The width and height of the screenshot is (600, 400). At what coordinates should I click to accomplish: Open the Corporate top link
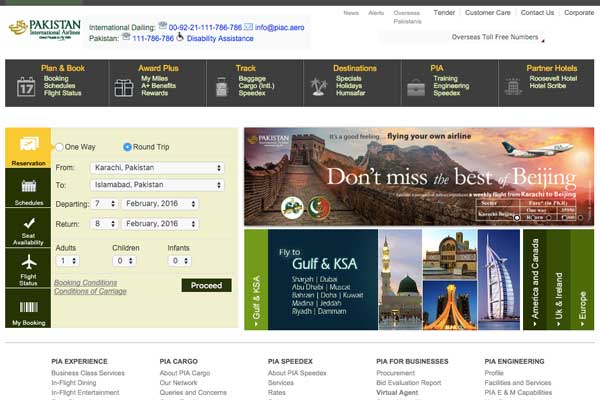point(579,13)
